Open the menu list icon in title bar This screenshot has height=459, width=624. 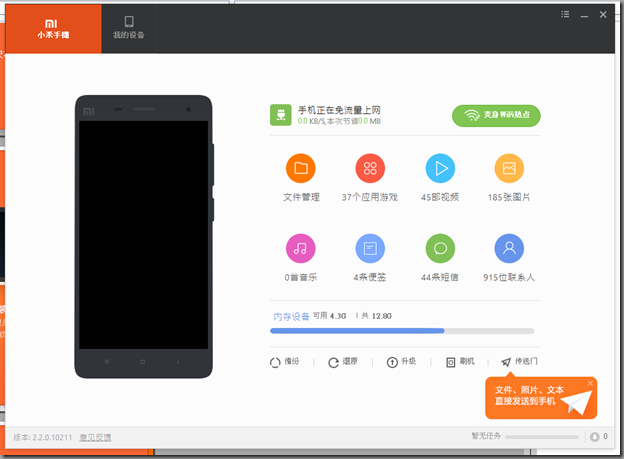(565, 15)
